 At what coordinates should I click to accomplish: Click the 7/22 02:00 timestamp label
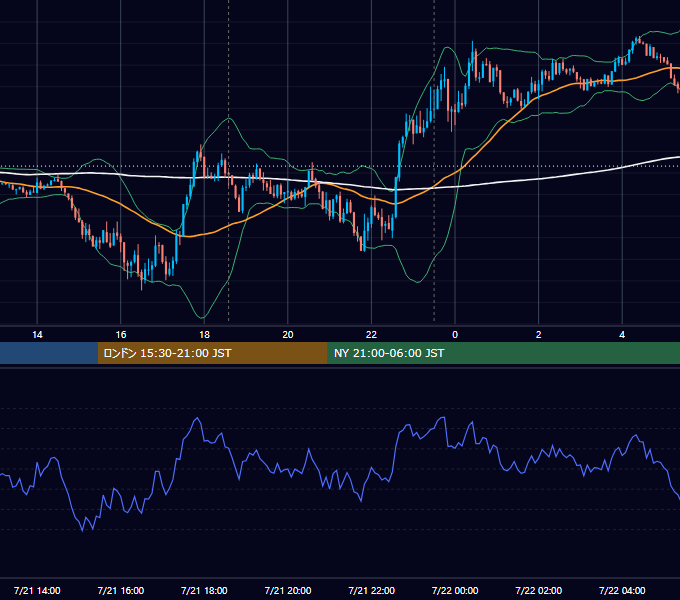(539, 590)
